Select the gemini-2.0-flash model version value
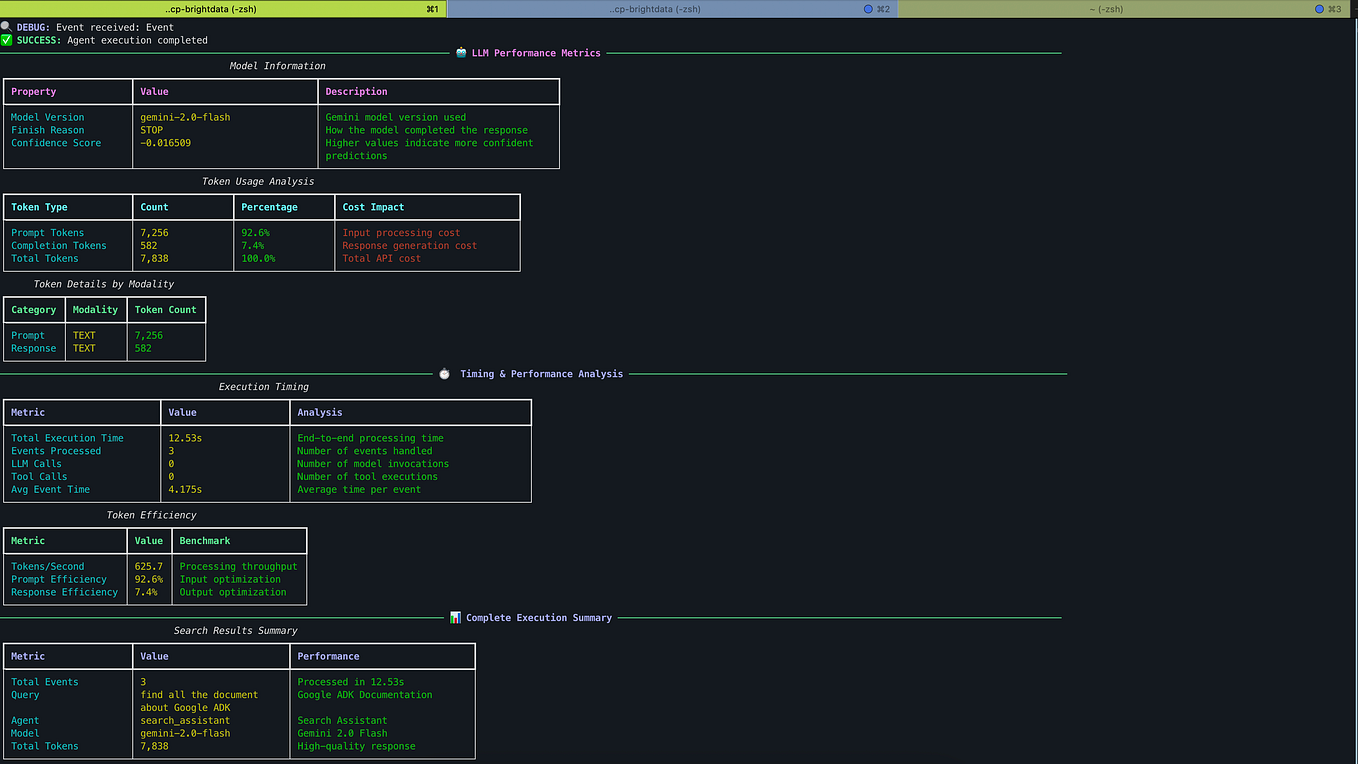 (183, 116)
